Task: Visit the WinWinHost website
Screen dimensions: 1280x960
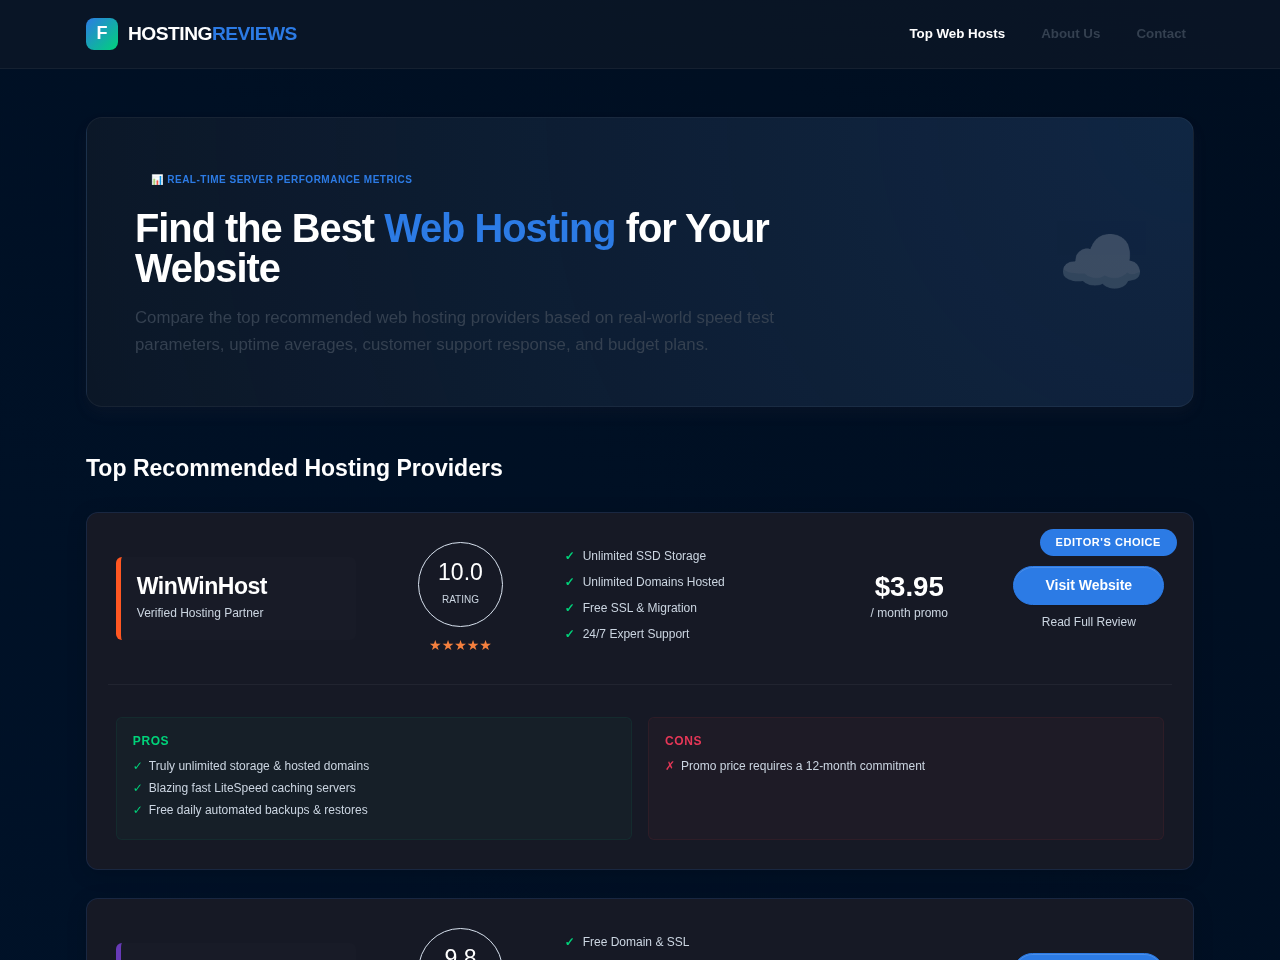Action: coord(1088,585)
